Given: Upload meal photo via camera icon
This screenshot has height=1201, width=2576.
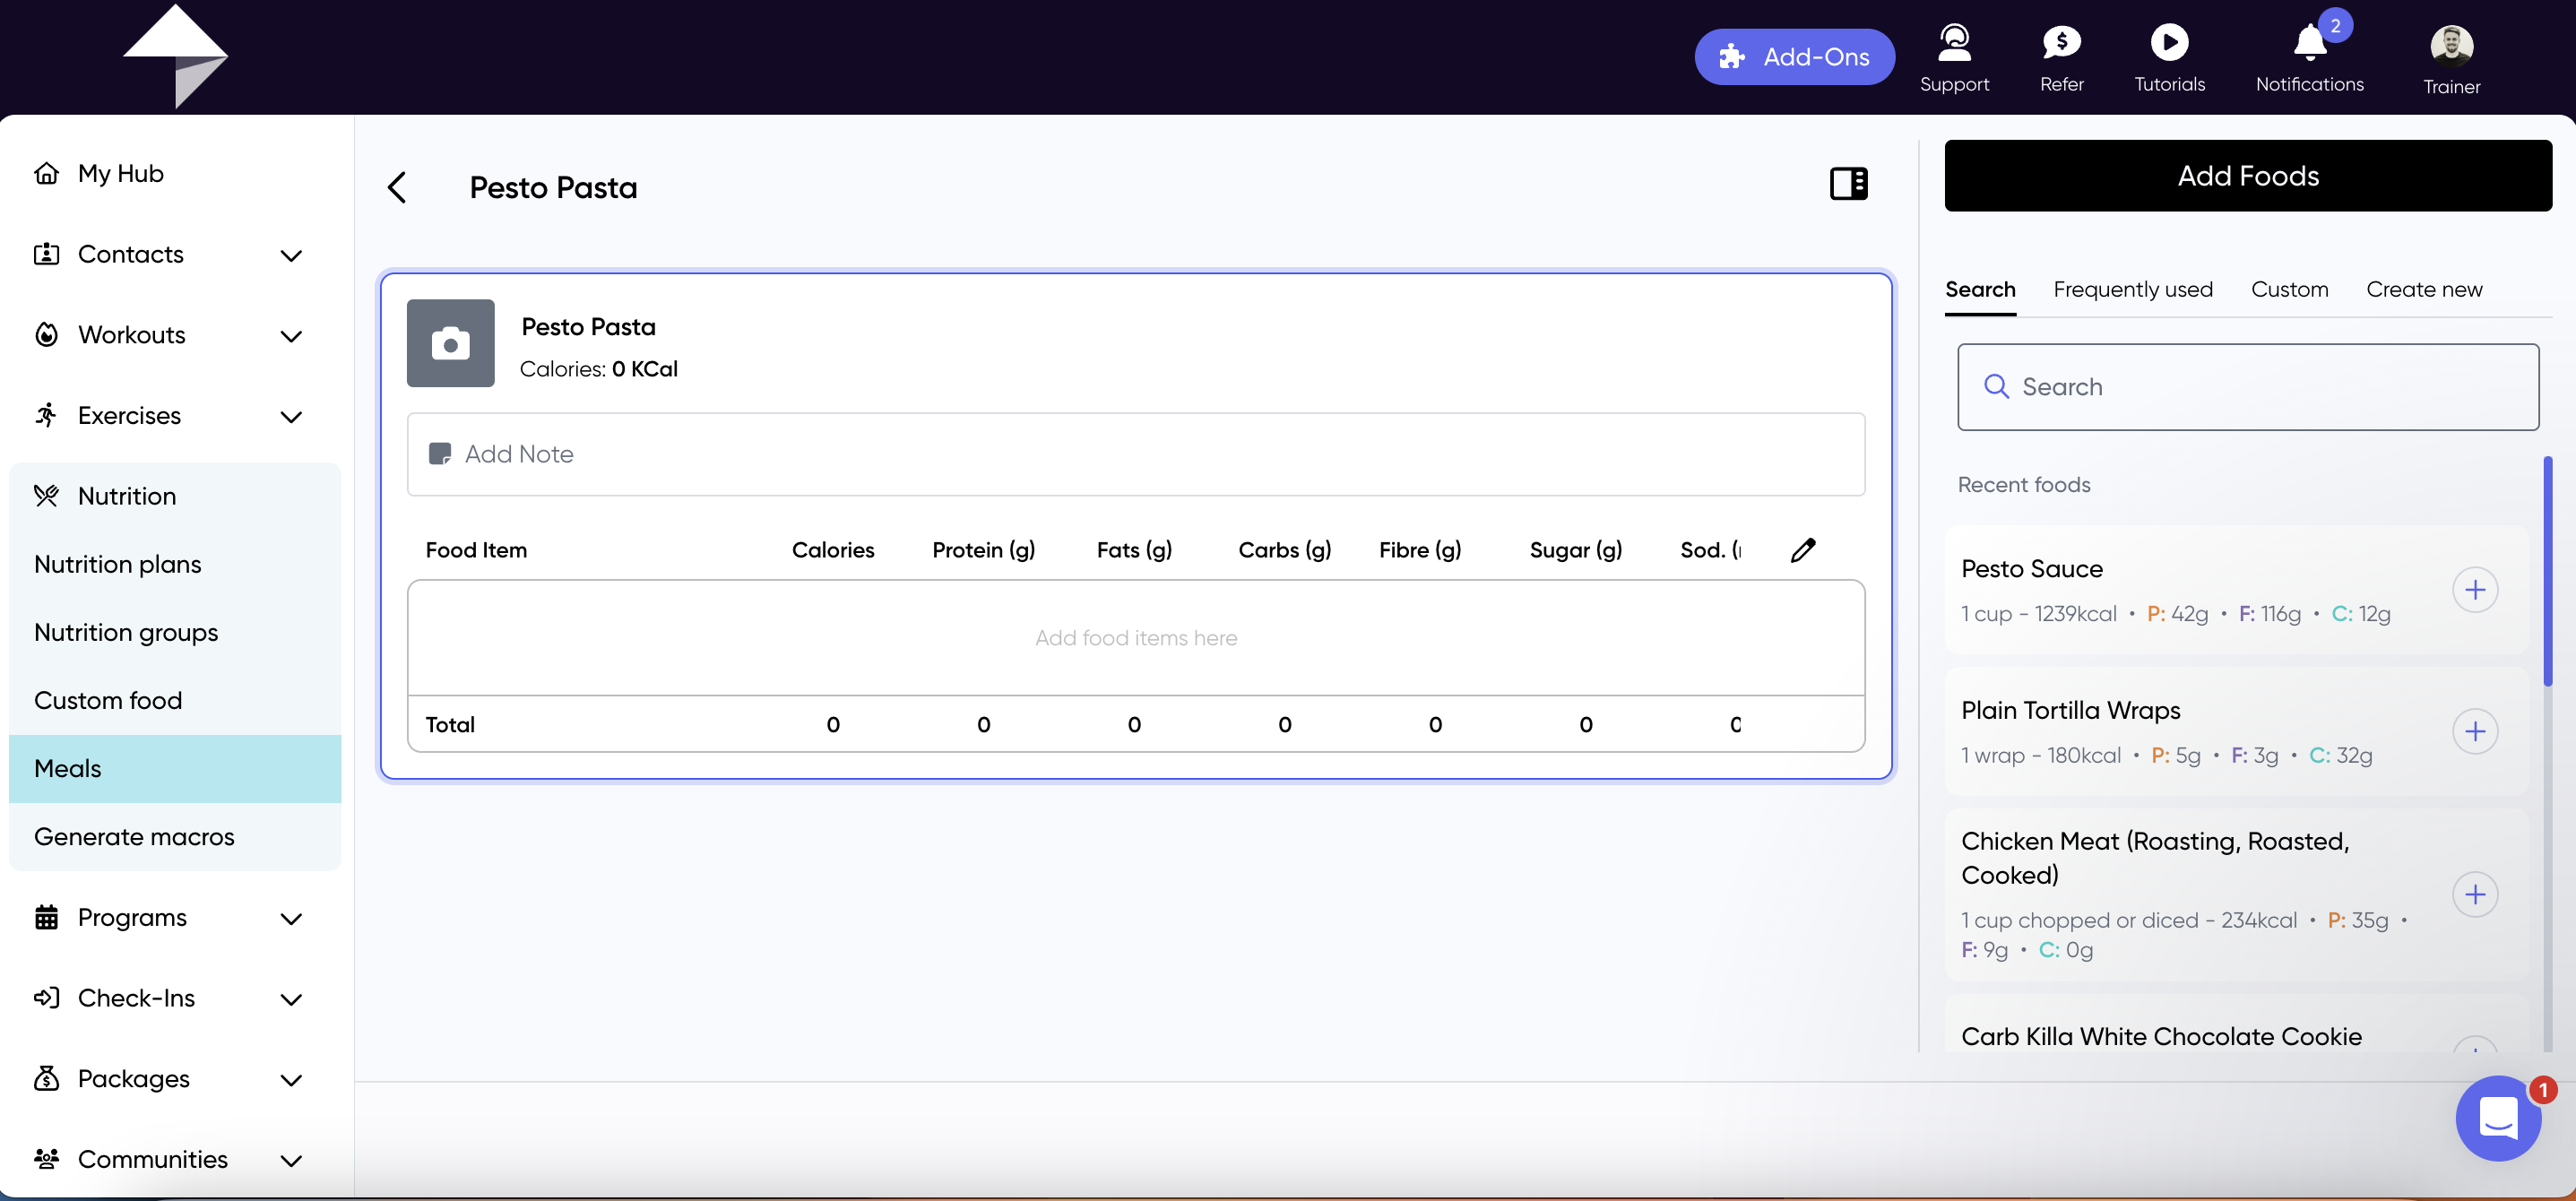Looking at the screenshot, I should click(x=450, y=343).
